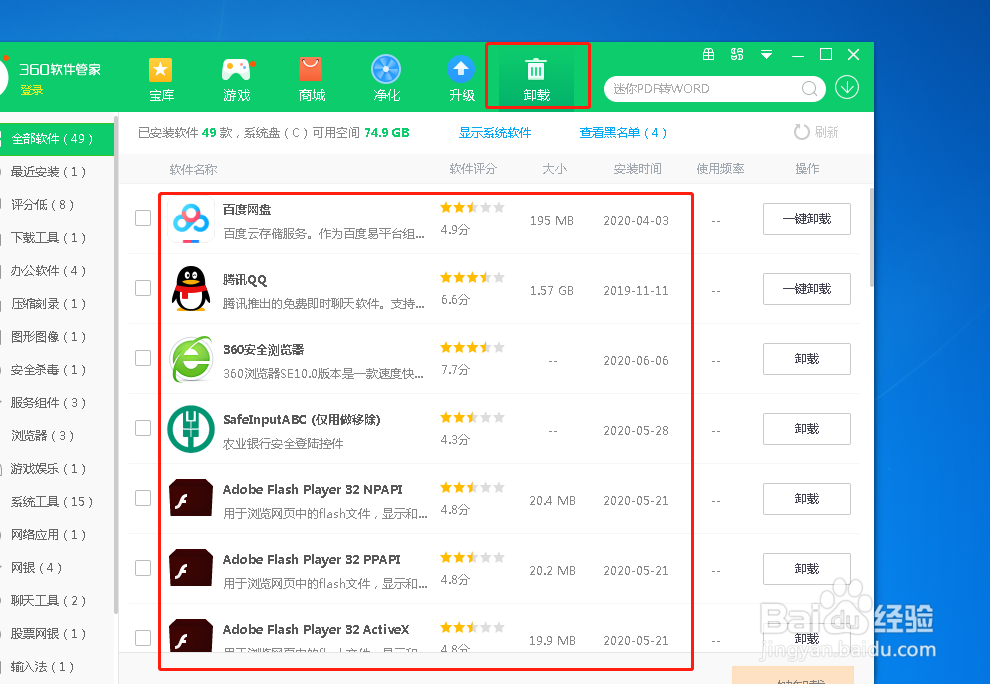Open the 宝库 section via the star icon
This screenshot has height=684, width=990.
pos(161,78)
